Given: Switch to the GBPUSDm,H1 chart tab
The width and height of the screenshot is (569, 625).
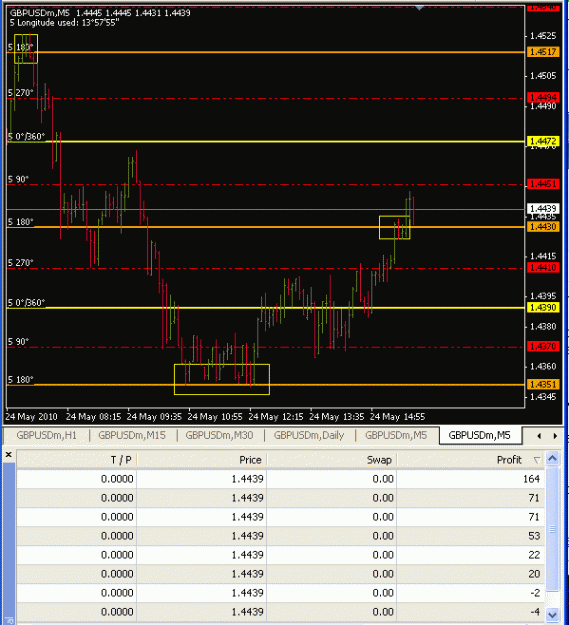Looking at the screenshot, I should [46, 435].
